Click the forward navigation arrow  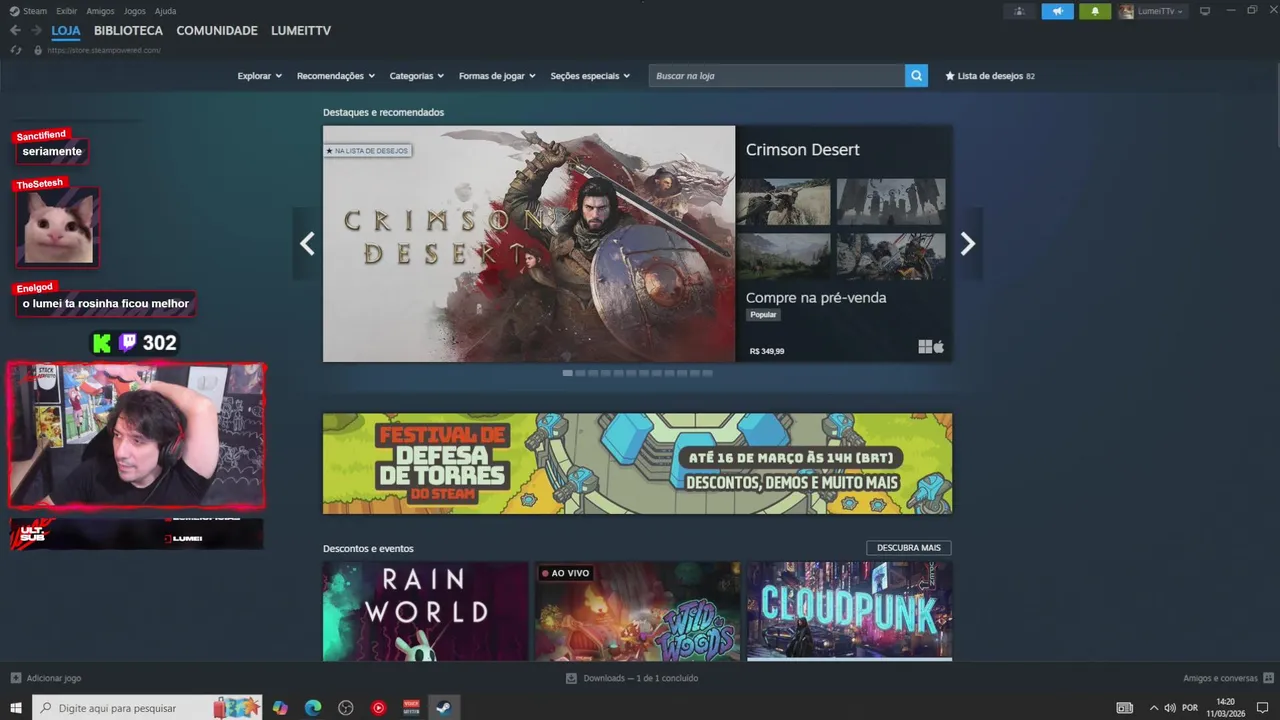coord(37,31)
